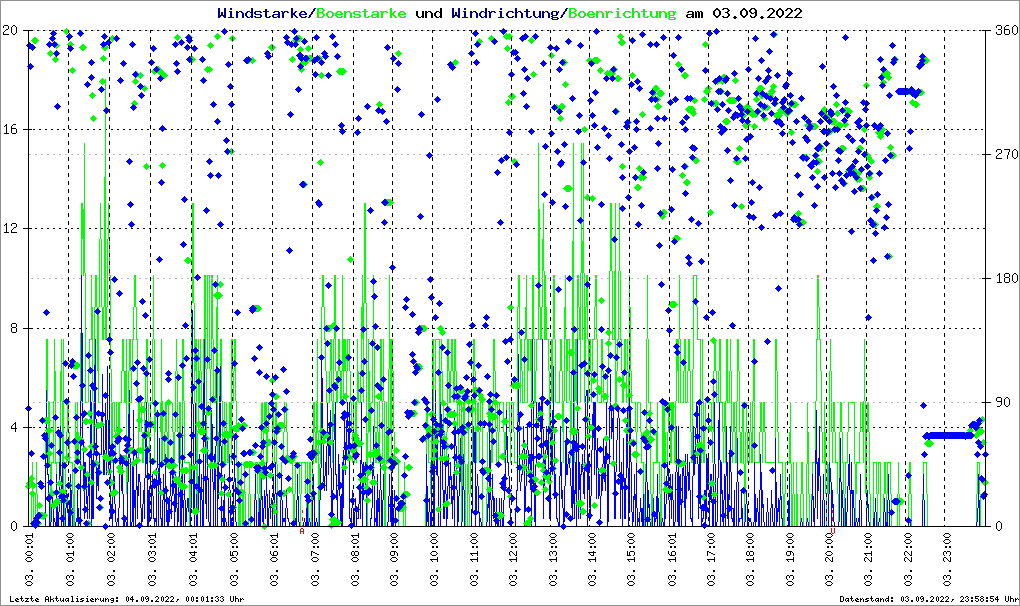
Task: Click the blue 'Windstarke' title word
Action: pyautogui.click(x=264, y=13)
